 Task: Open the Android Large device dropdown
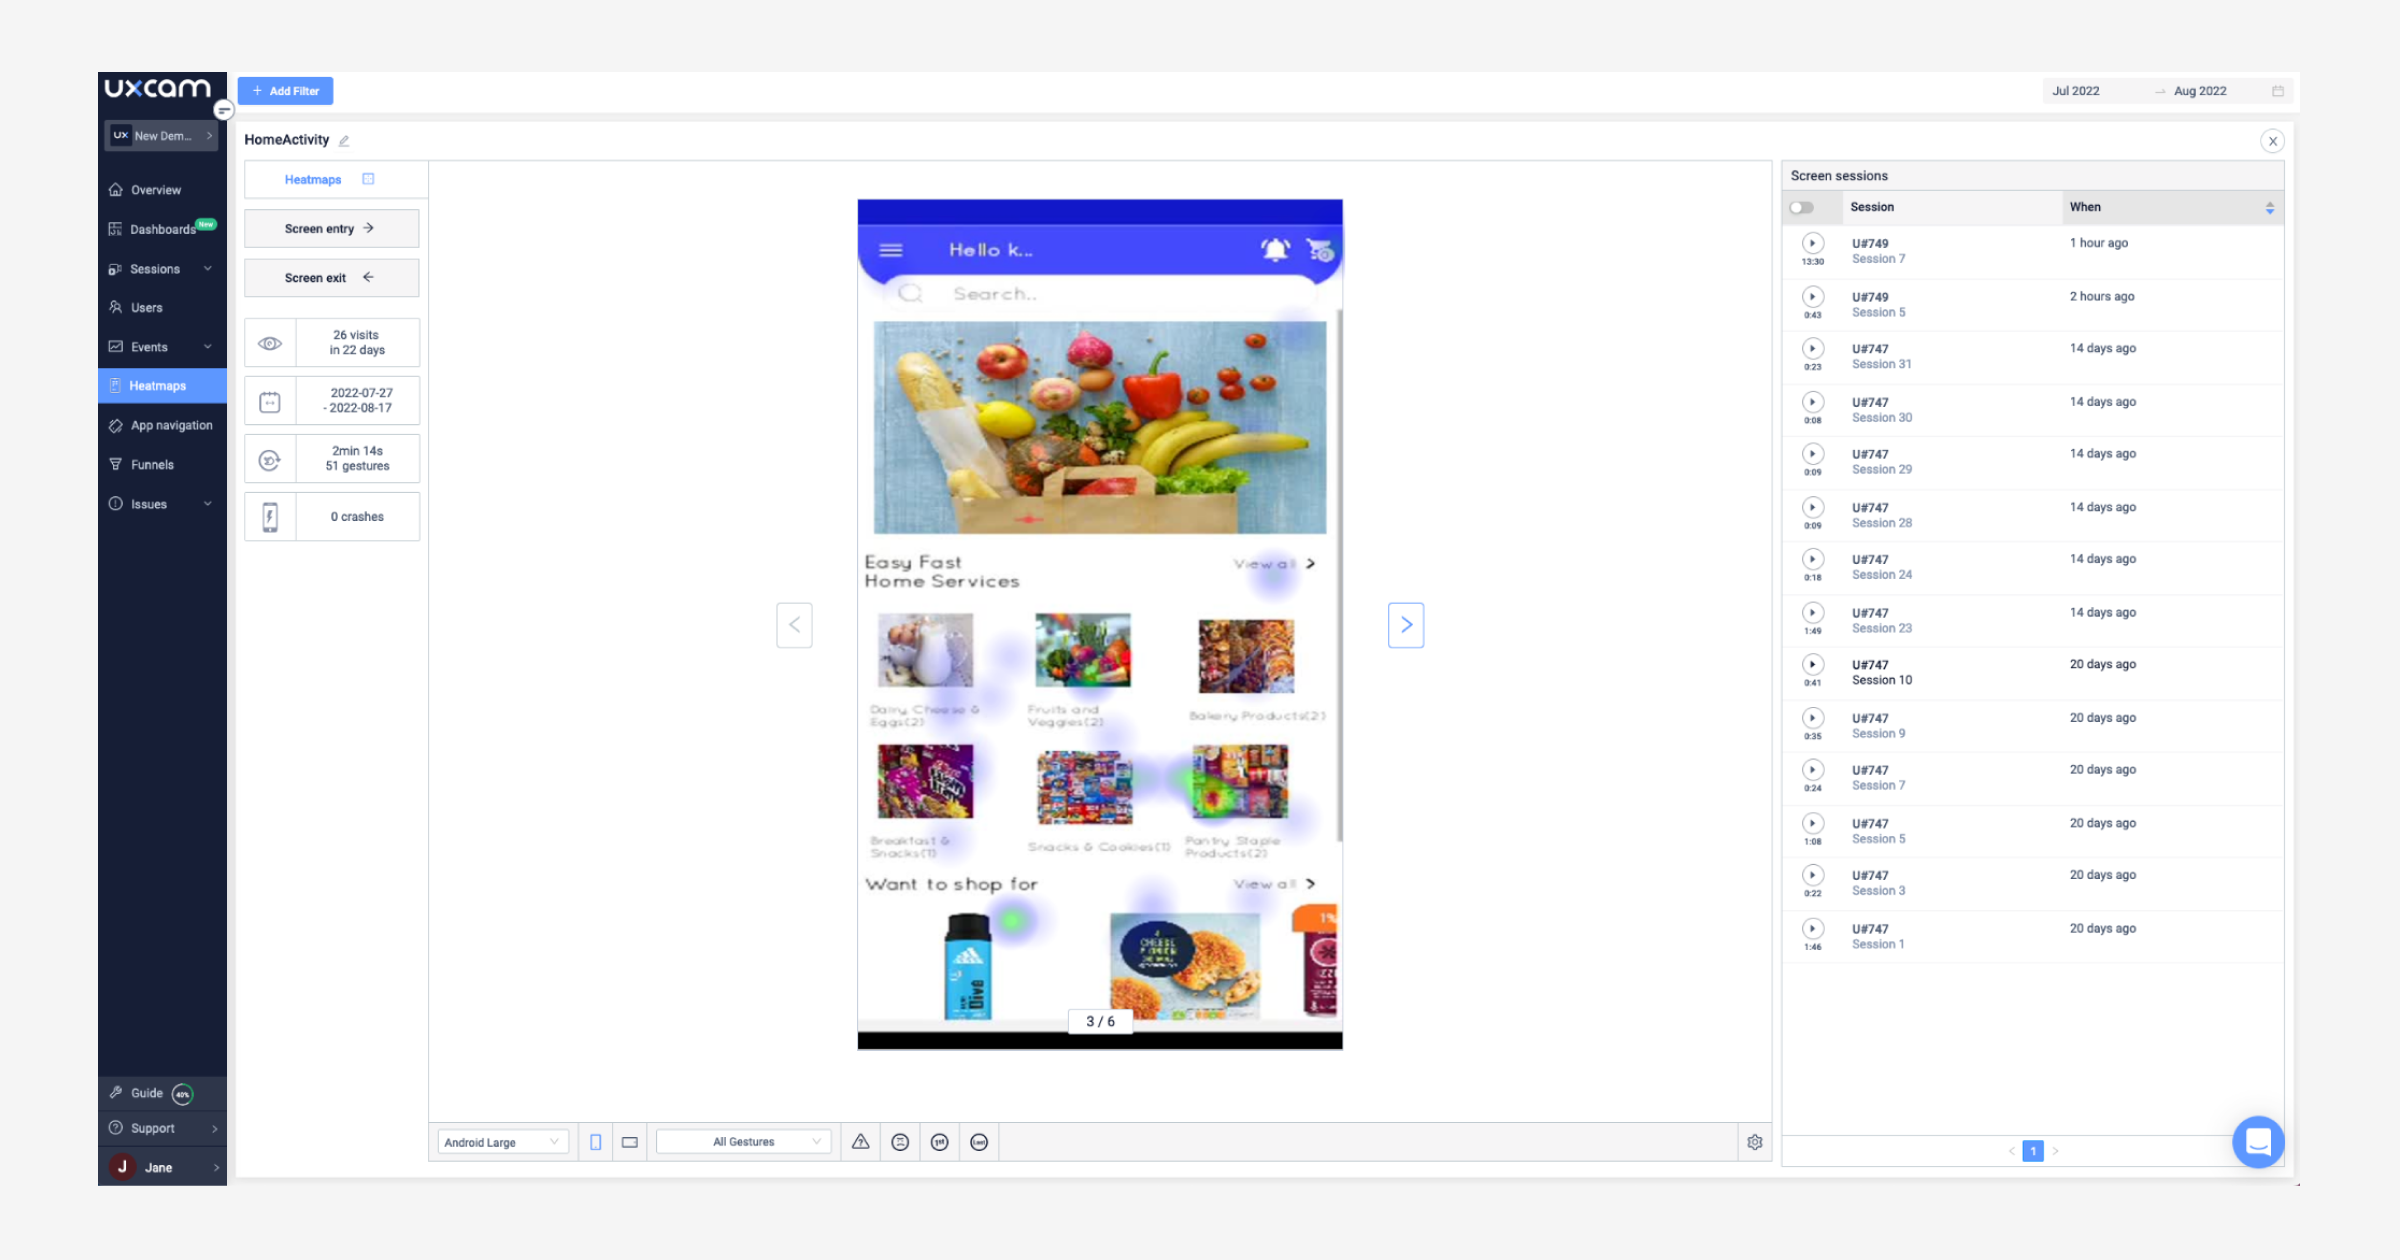tap(502, 1141)
